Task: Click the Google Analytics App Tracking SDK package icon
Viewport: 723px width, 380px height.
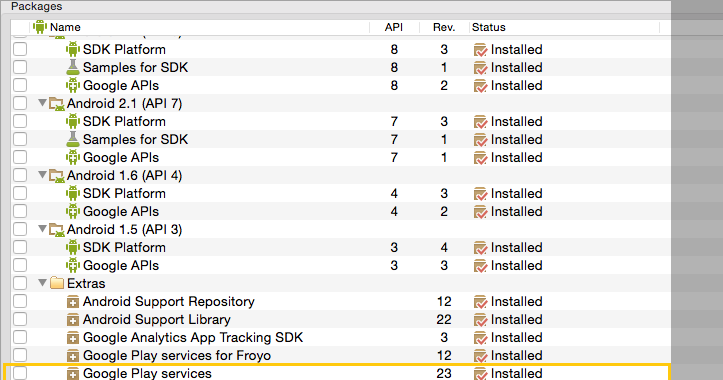Action: tap(72, 338)
